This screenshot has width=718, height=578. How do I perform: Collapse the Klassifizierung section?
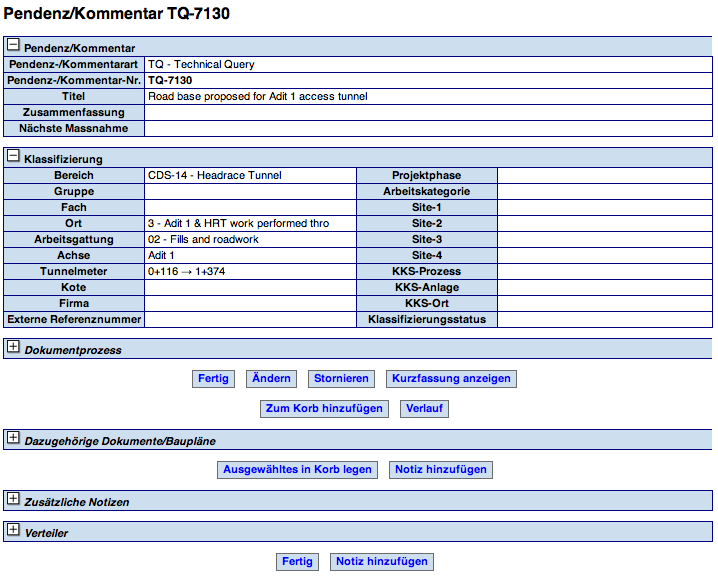(13, 157)
